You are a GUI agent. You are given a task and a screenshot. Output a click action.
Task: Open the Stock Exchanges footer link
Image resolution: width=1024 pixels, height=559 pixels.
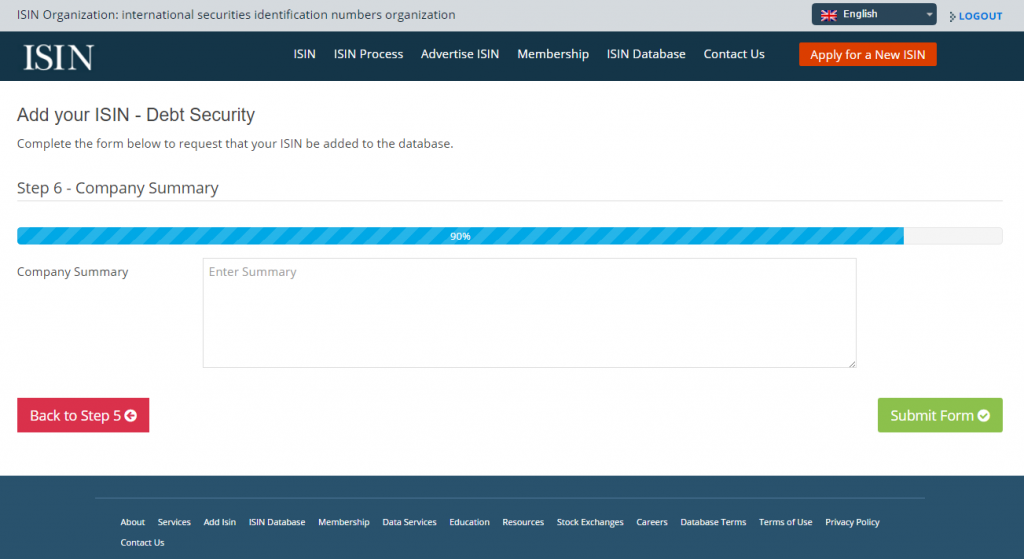click(x=590, y=522)
